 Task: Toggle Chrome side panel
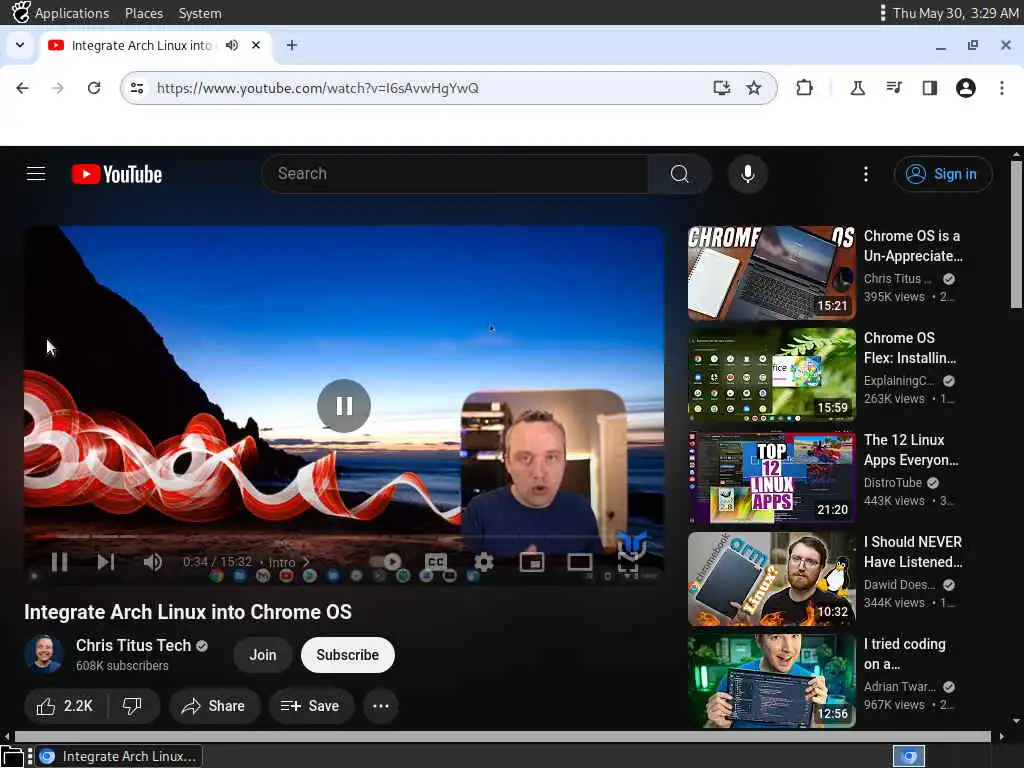[x=929, y=88]
